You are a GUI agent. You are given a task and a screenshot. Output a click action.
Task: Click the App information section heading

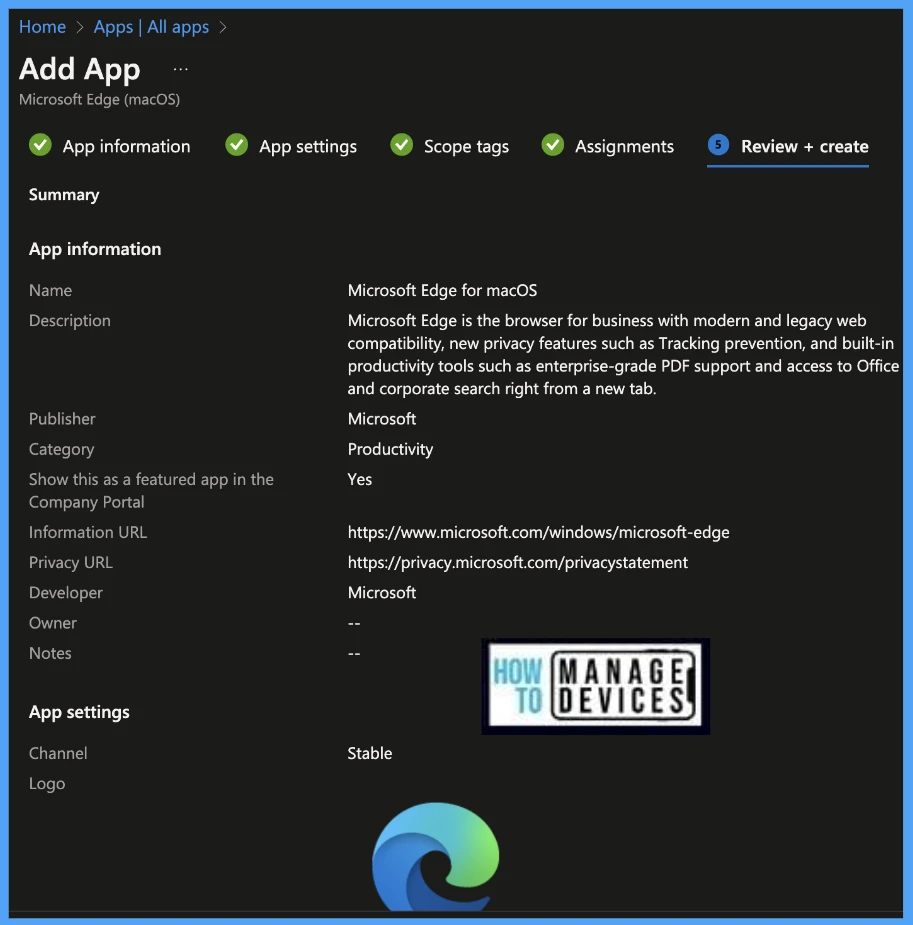pyautogui.click(x=95, y=249)
